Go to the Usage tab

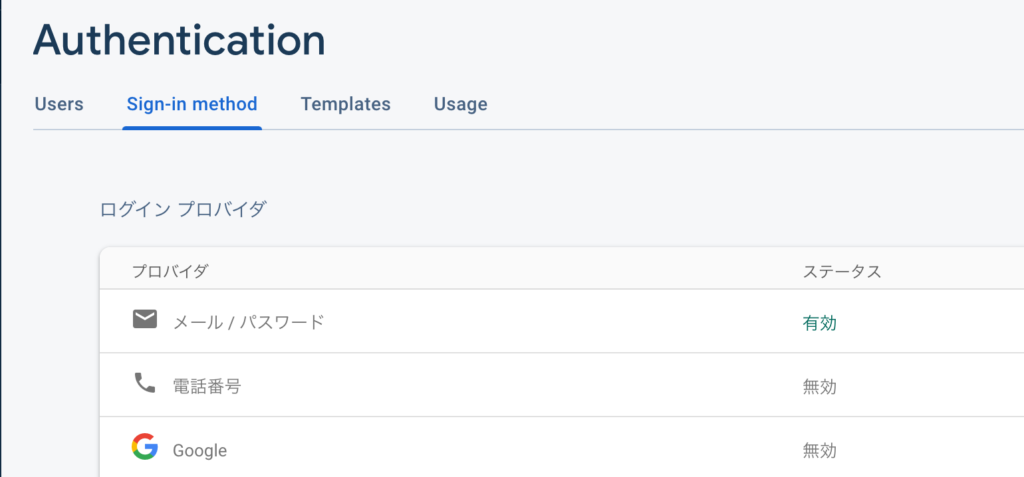click(460, 105)
